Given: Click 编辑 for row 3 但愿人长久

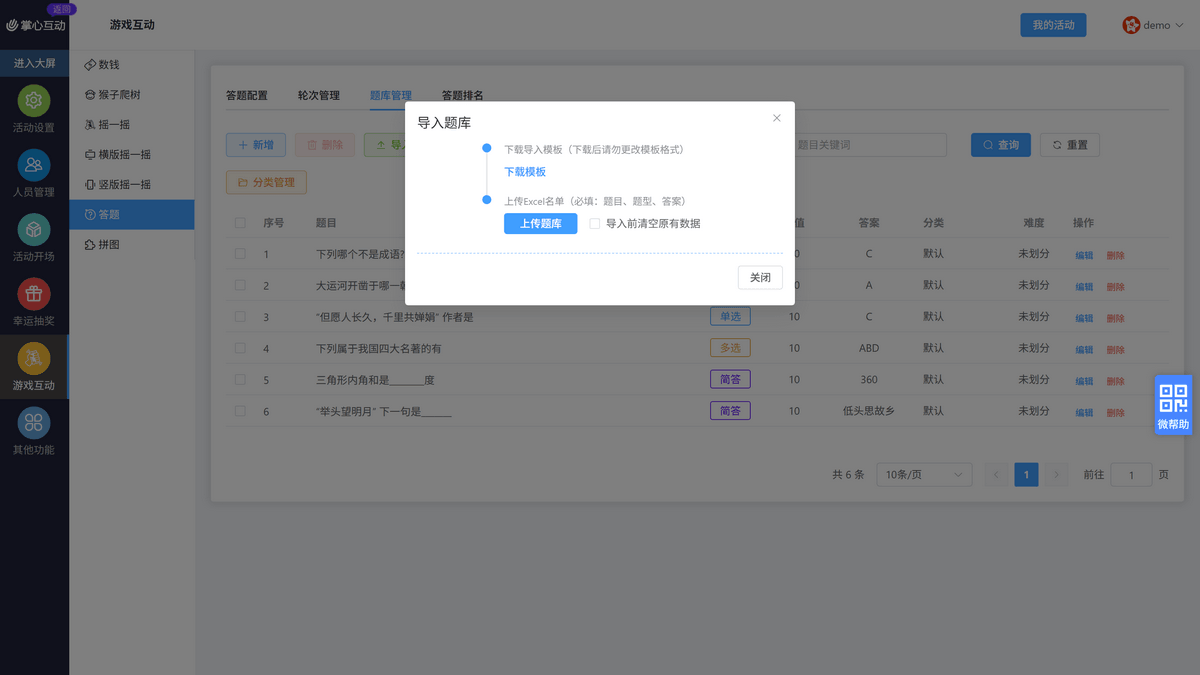Looking at the screenshot, I should pyautogui.click(x=1084, y=318).
